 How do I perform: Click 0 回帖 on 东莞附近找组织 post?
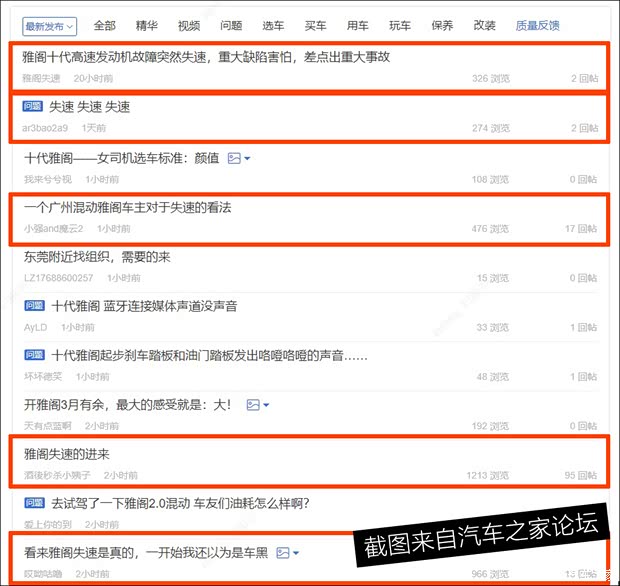[x=584, y=278]
